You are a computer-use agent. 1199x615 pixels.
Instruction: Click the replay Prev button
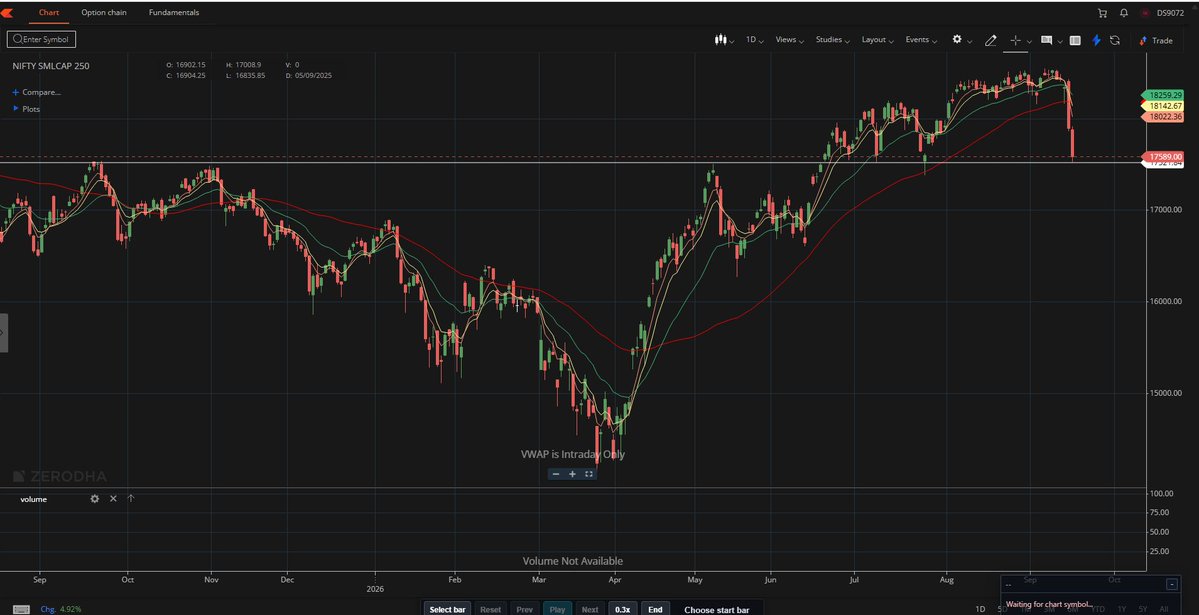(x=525, y=609)
